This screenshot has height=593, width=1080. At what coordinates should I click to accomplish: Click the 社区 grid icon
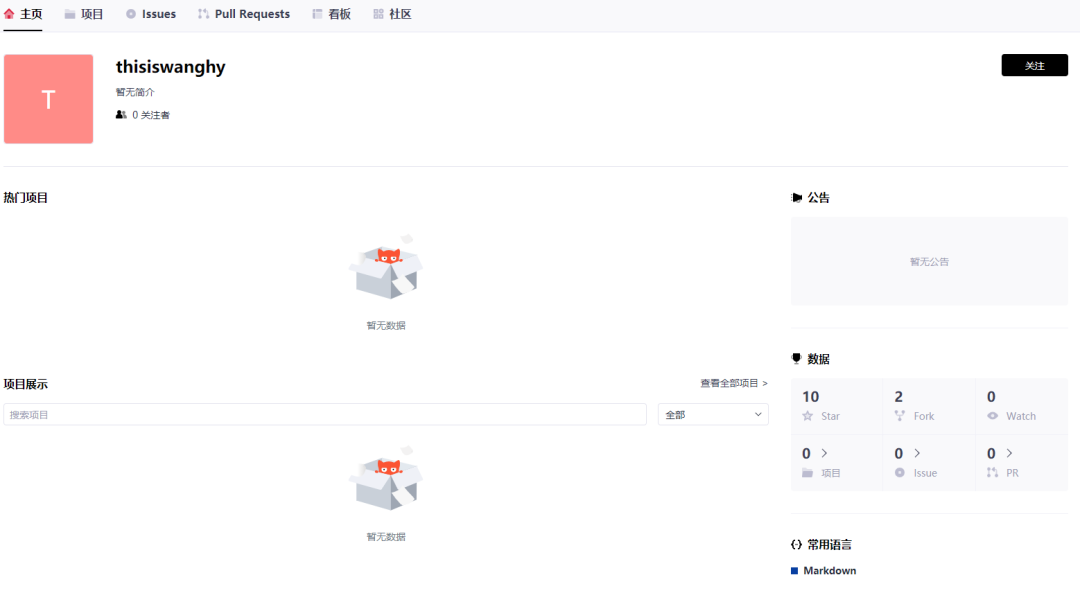point(378,14)
